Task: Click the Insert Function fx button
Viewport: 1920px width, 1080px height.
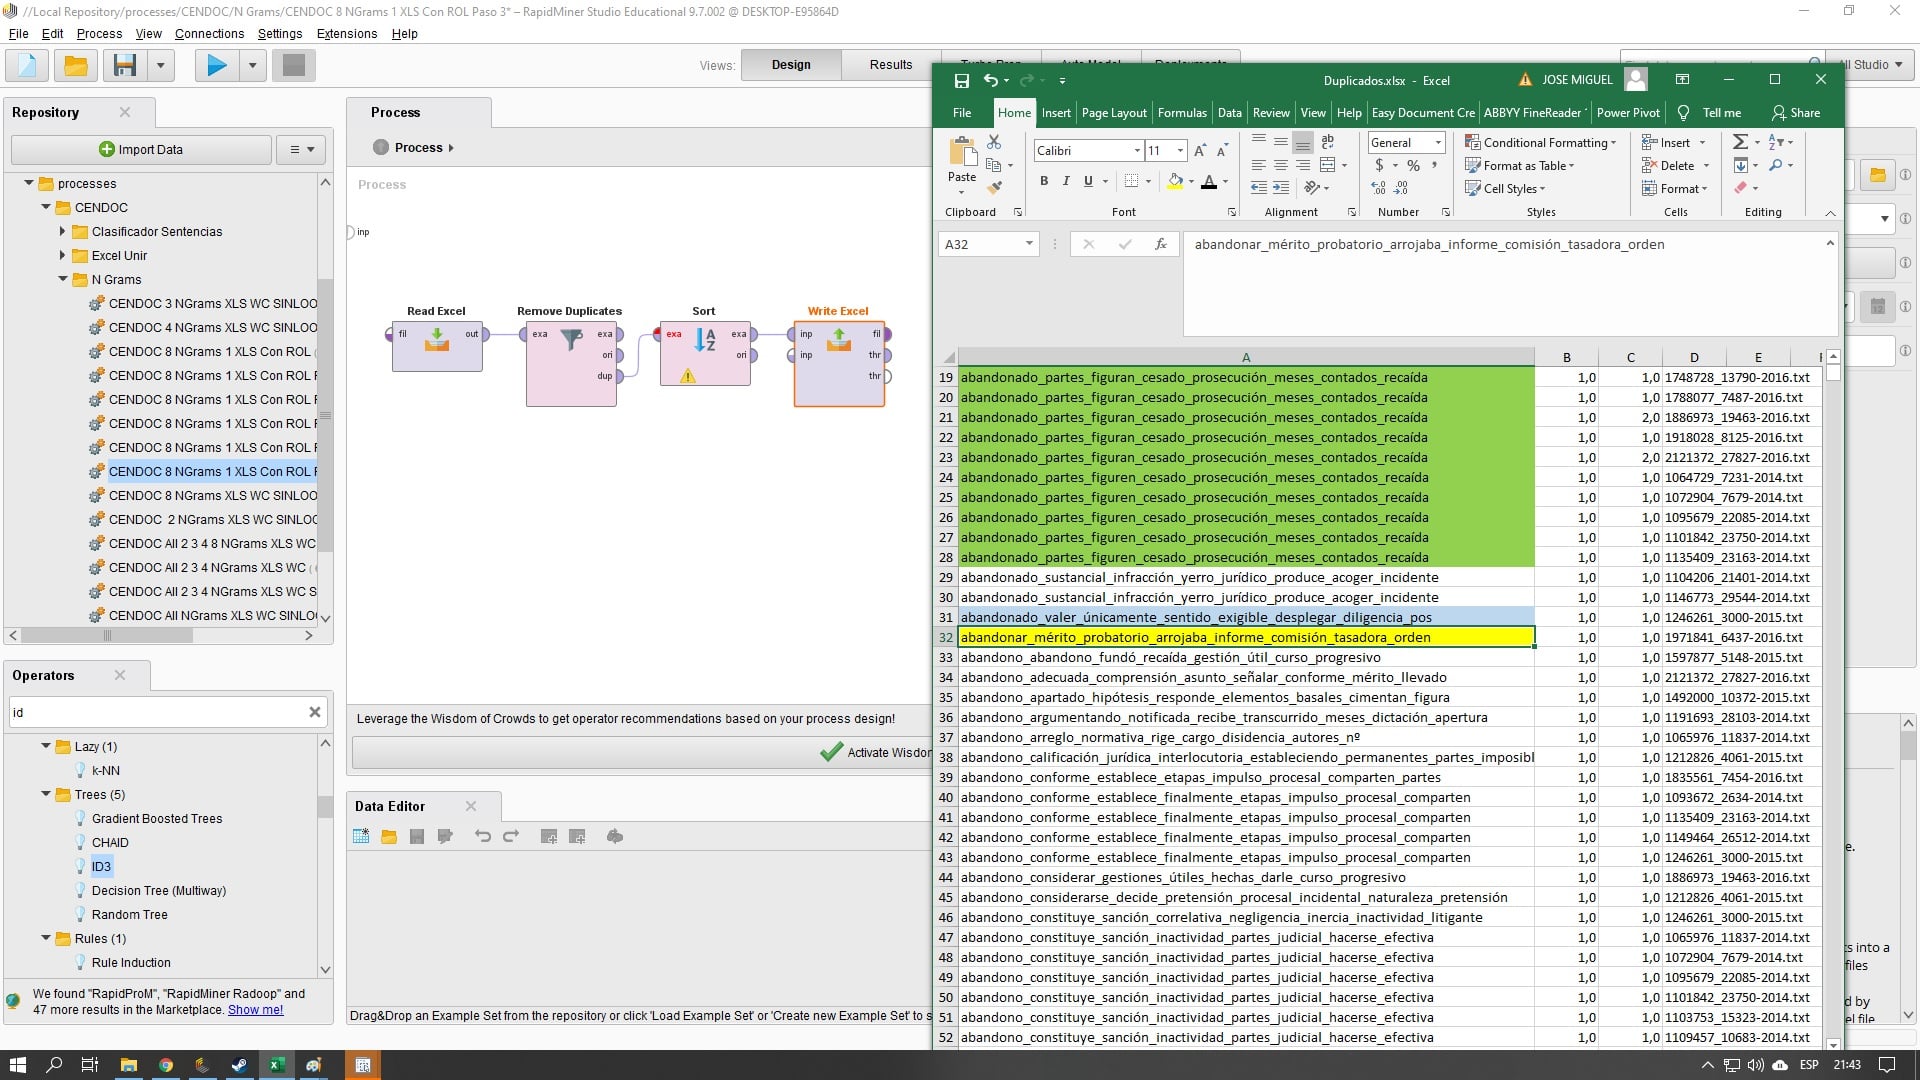Action: (x=1160, y=244)
